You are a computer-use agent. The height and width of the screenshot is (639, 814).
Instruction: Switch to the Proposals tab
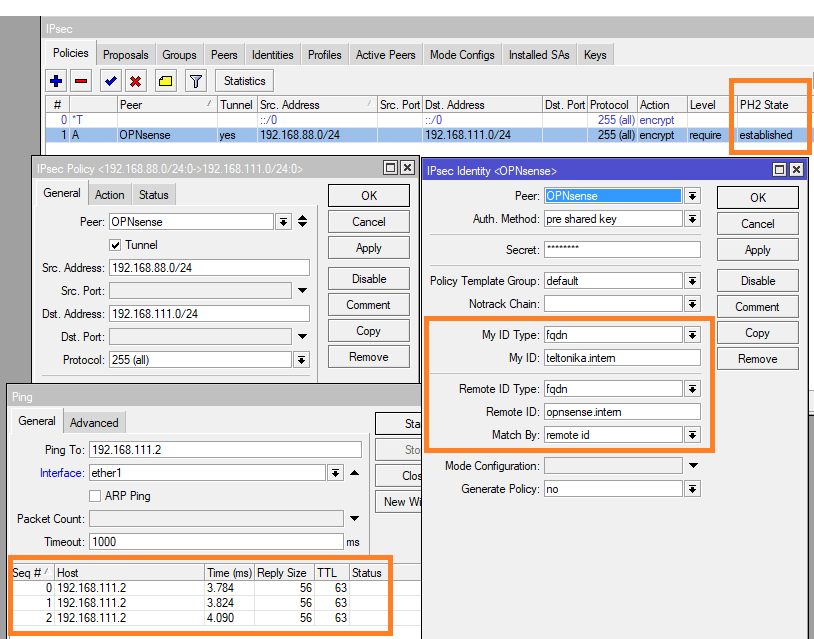pyautogui.click(x=126, y=55)
